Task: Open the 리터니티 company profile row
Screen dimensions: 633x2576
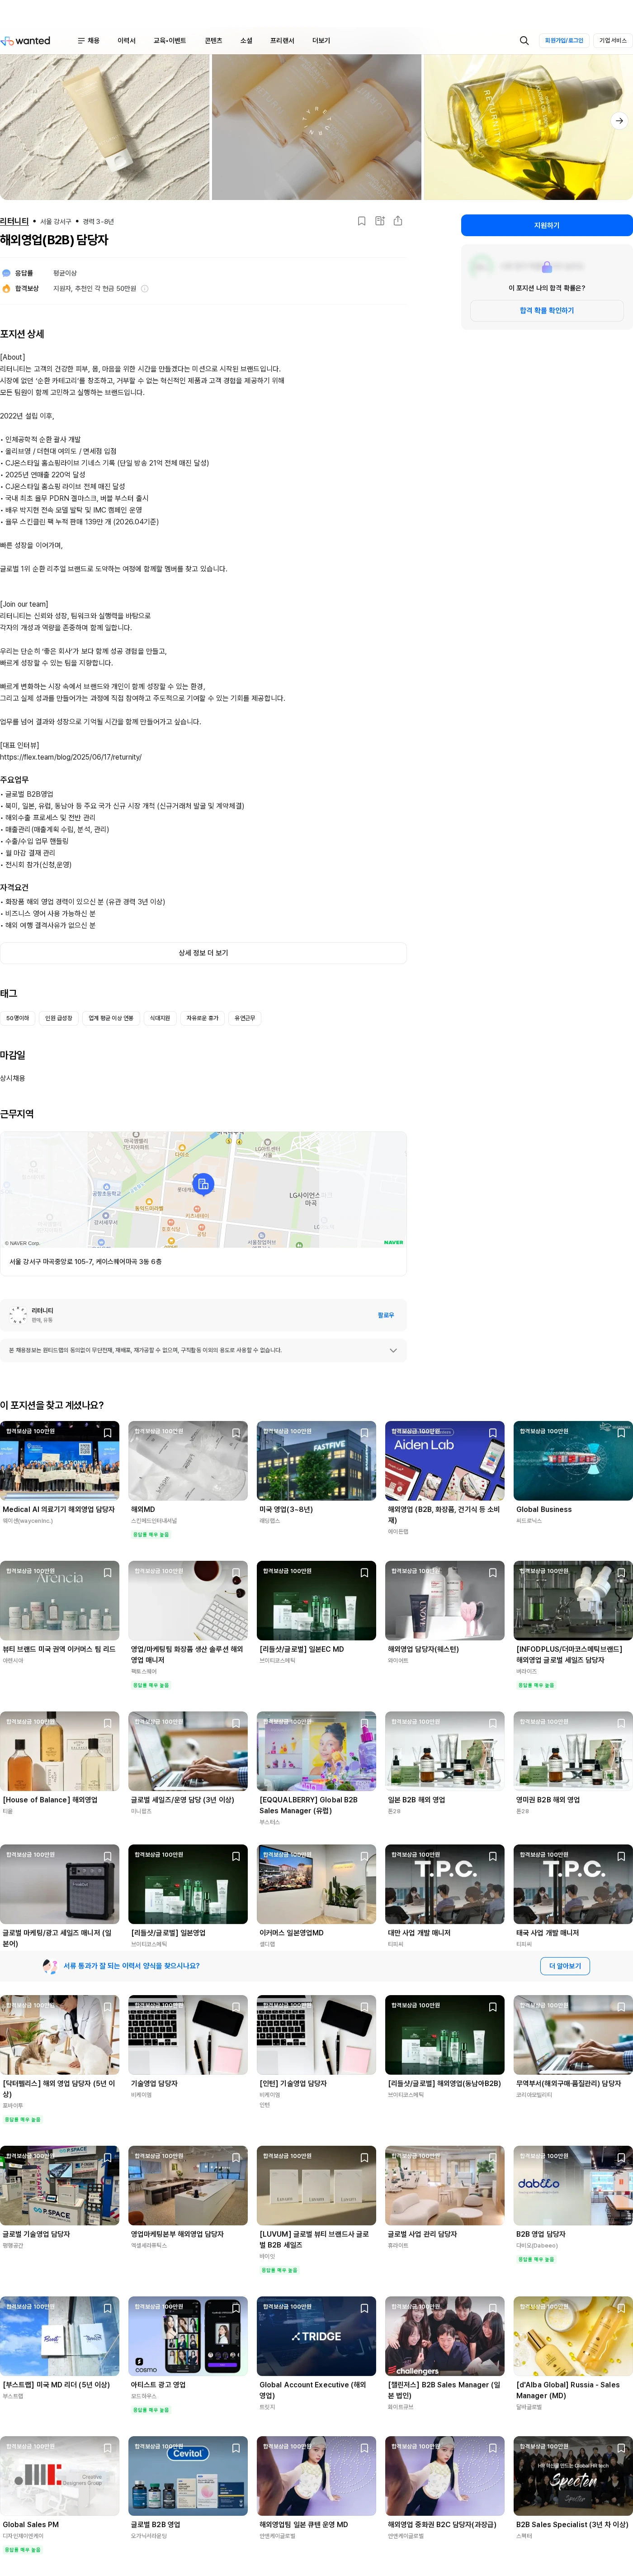Action: (203, 1315)
